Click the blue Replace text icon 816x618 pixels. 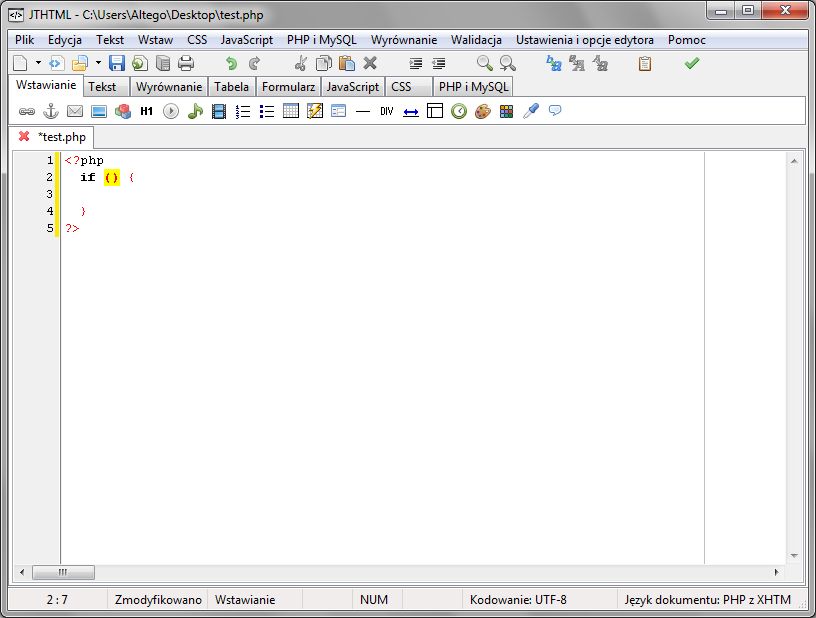coord(554,63)
